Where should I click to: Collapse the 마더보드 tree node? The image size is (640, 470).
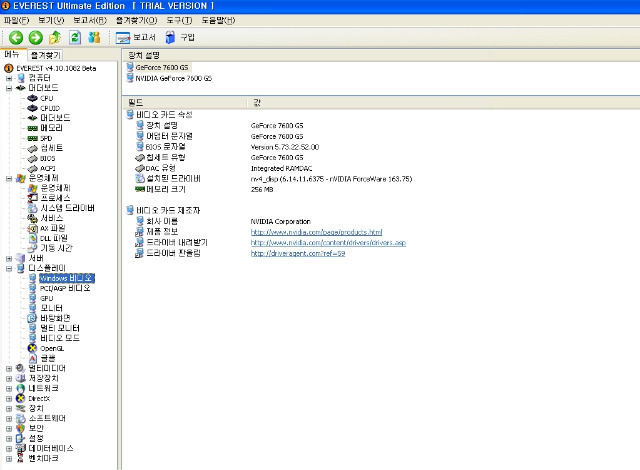[x=9, y=88]
